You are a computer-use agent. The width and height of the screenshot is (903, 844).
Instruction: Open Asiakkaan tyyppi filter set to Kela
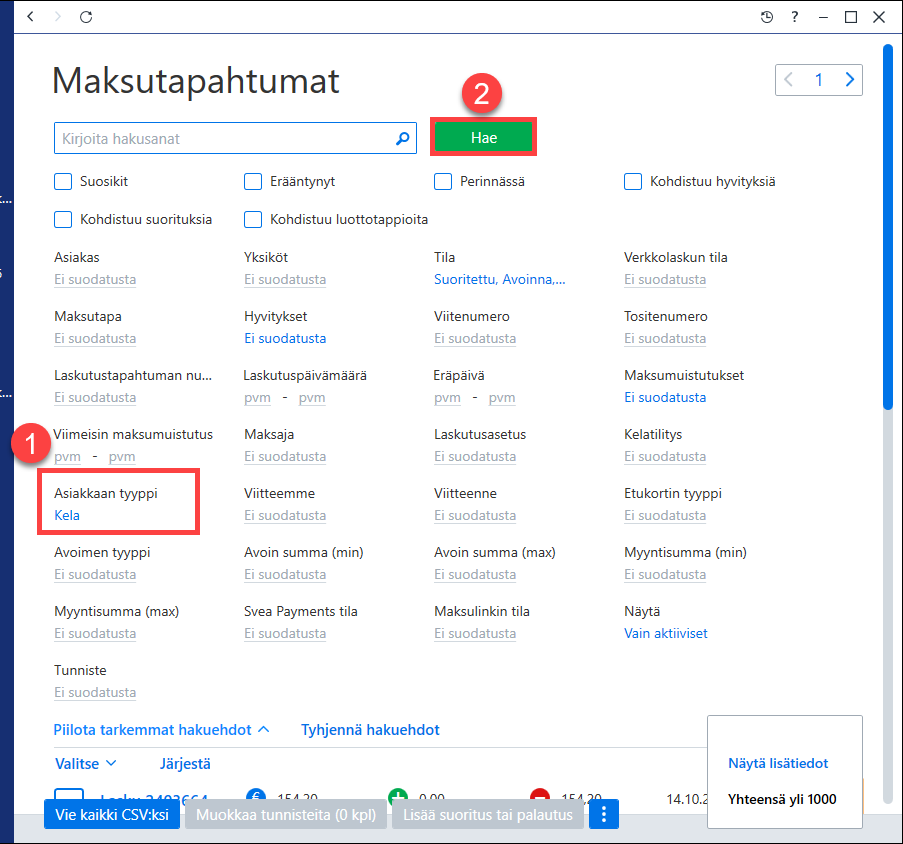[67, 515]
